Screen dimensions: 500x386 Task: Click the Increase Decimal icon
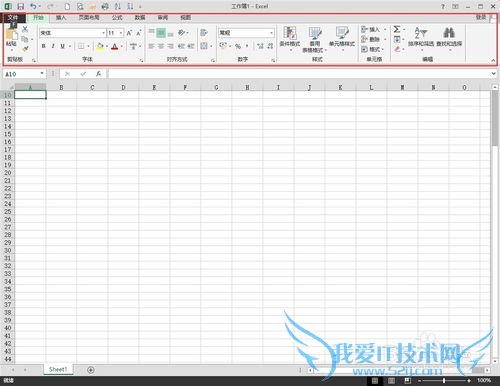pos(260,46)
